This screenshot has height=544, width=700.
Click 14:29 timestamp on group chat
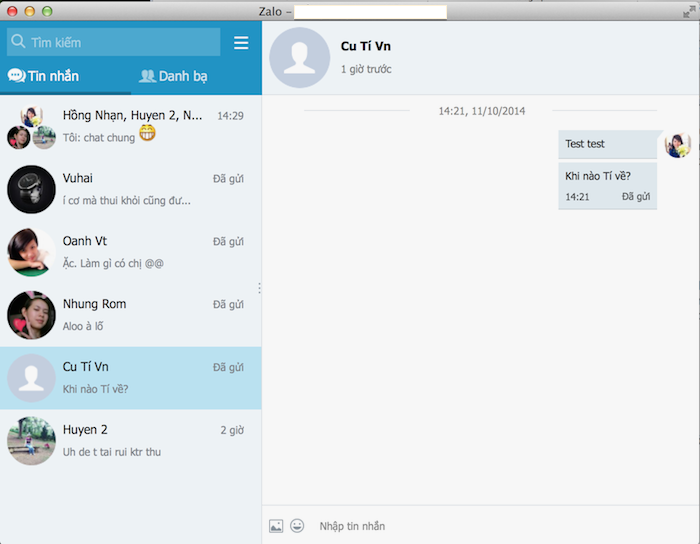pos(230,116)
